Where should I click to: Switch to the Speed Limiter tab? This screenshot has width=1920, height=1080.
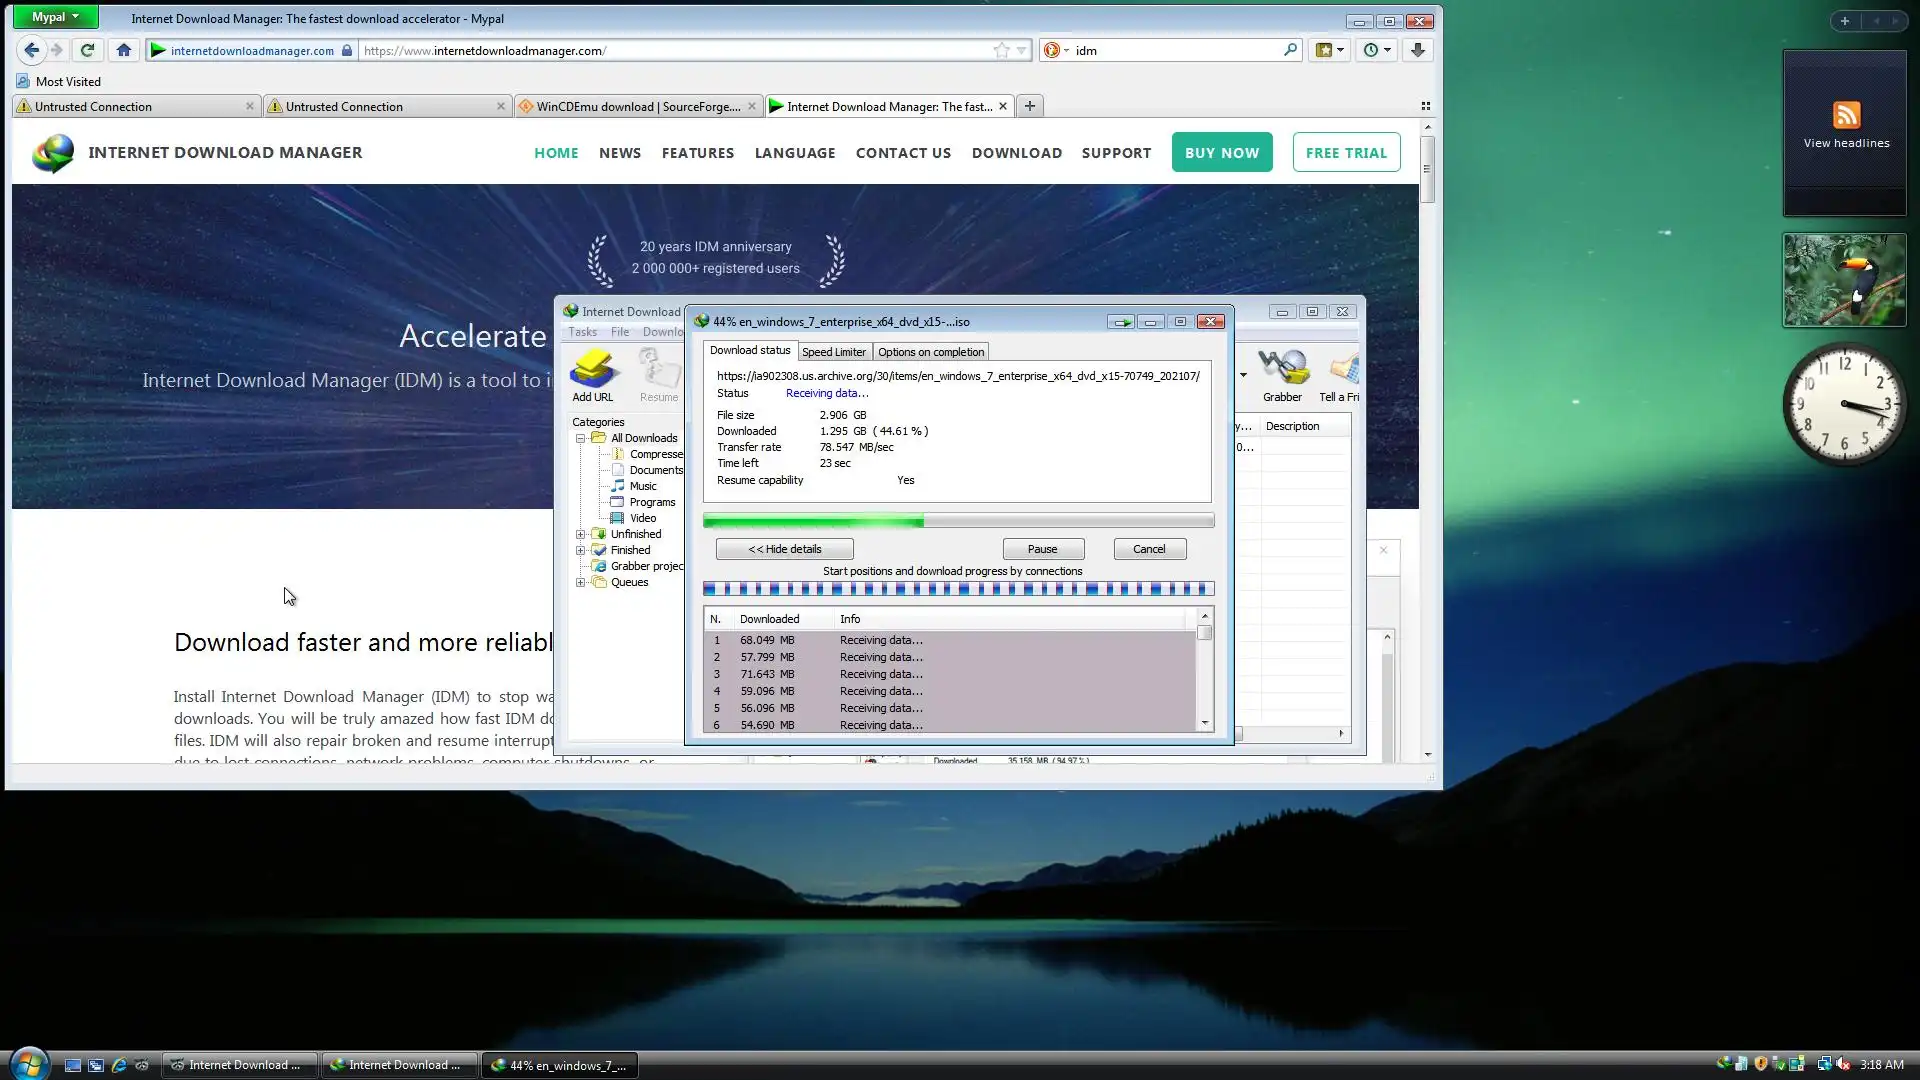click(833, 352)
